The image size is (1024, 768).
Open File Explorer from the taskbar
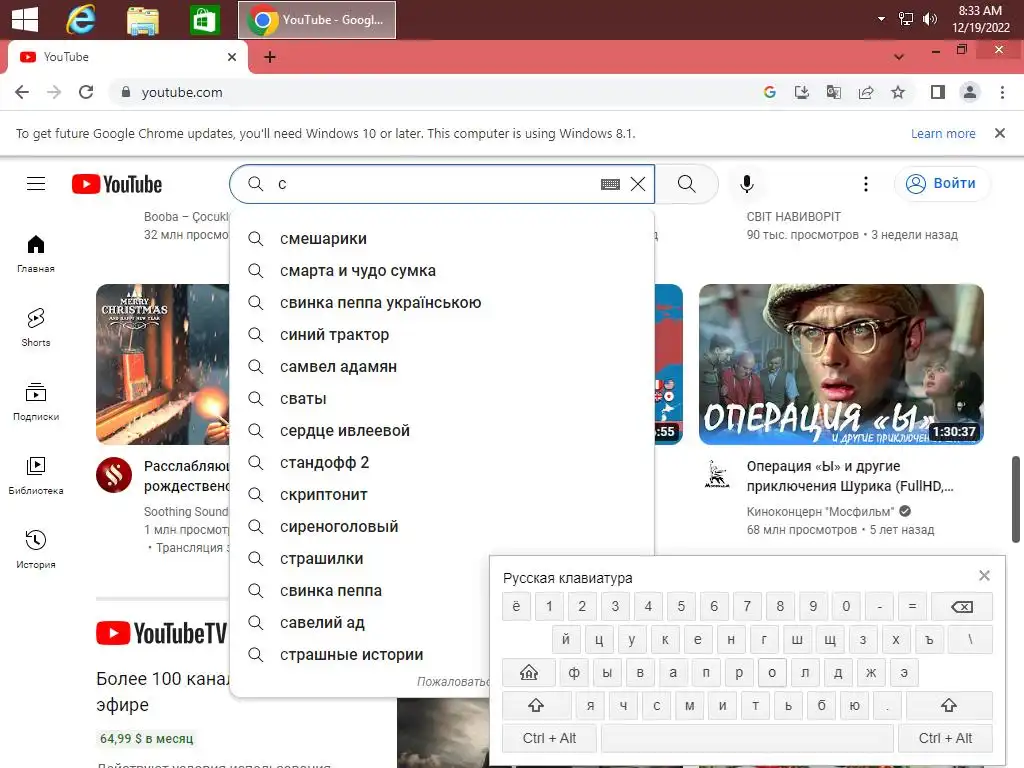click(x=142, y=20)
